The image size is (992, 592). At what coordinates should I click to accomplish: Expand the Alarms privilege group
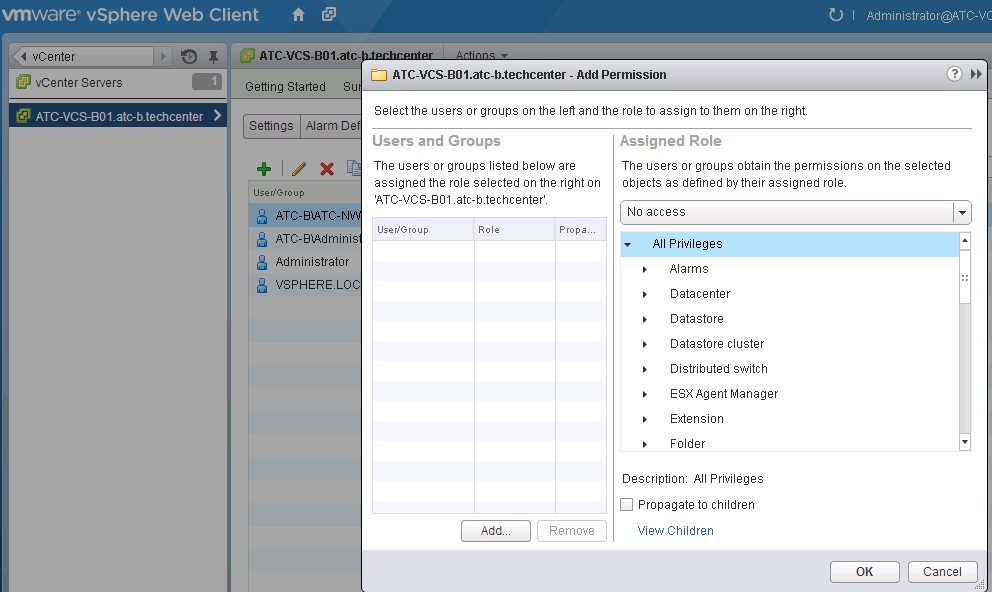pos(645,269)
